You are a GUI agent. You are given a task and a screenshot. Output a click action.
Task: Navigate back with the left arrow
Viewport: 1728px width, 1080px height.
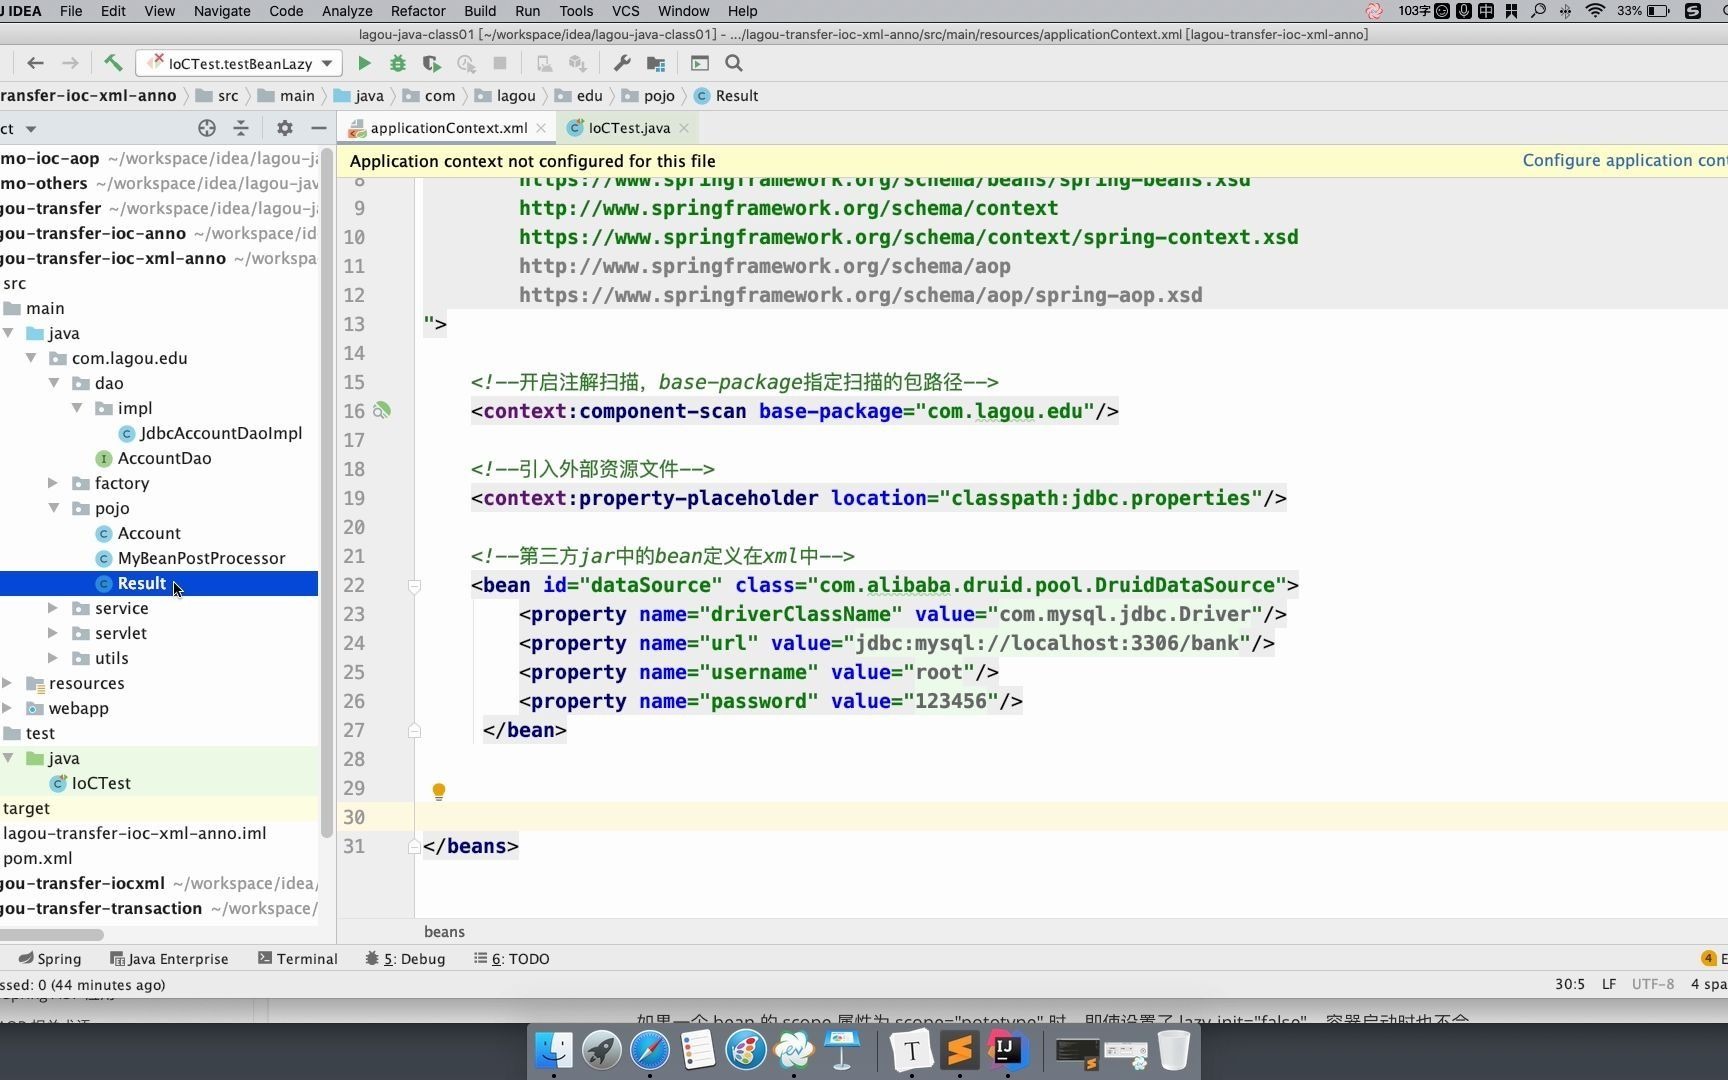pyautogui.click(x=35, y=63)
